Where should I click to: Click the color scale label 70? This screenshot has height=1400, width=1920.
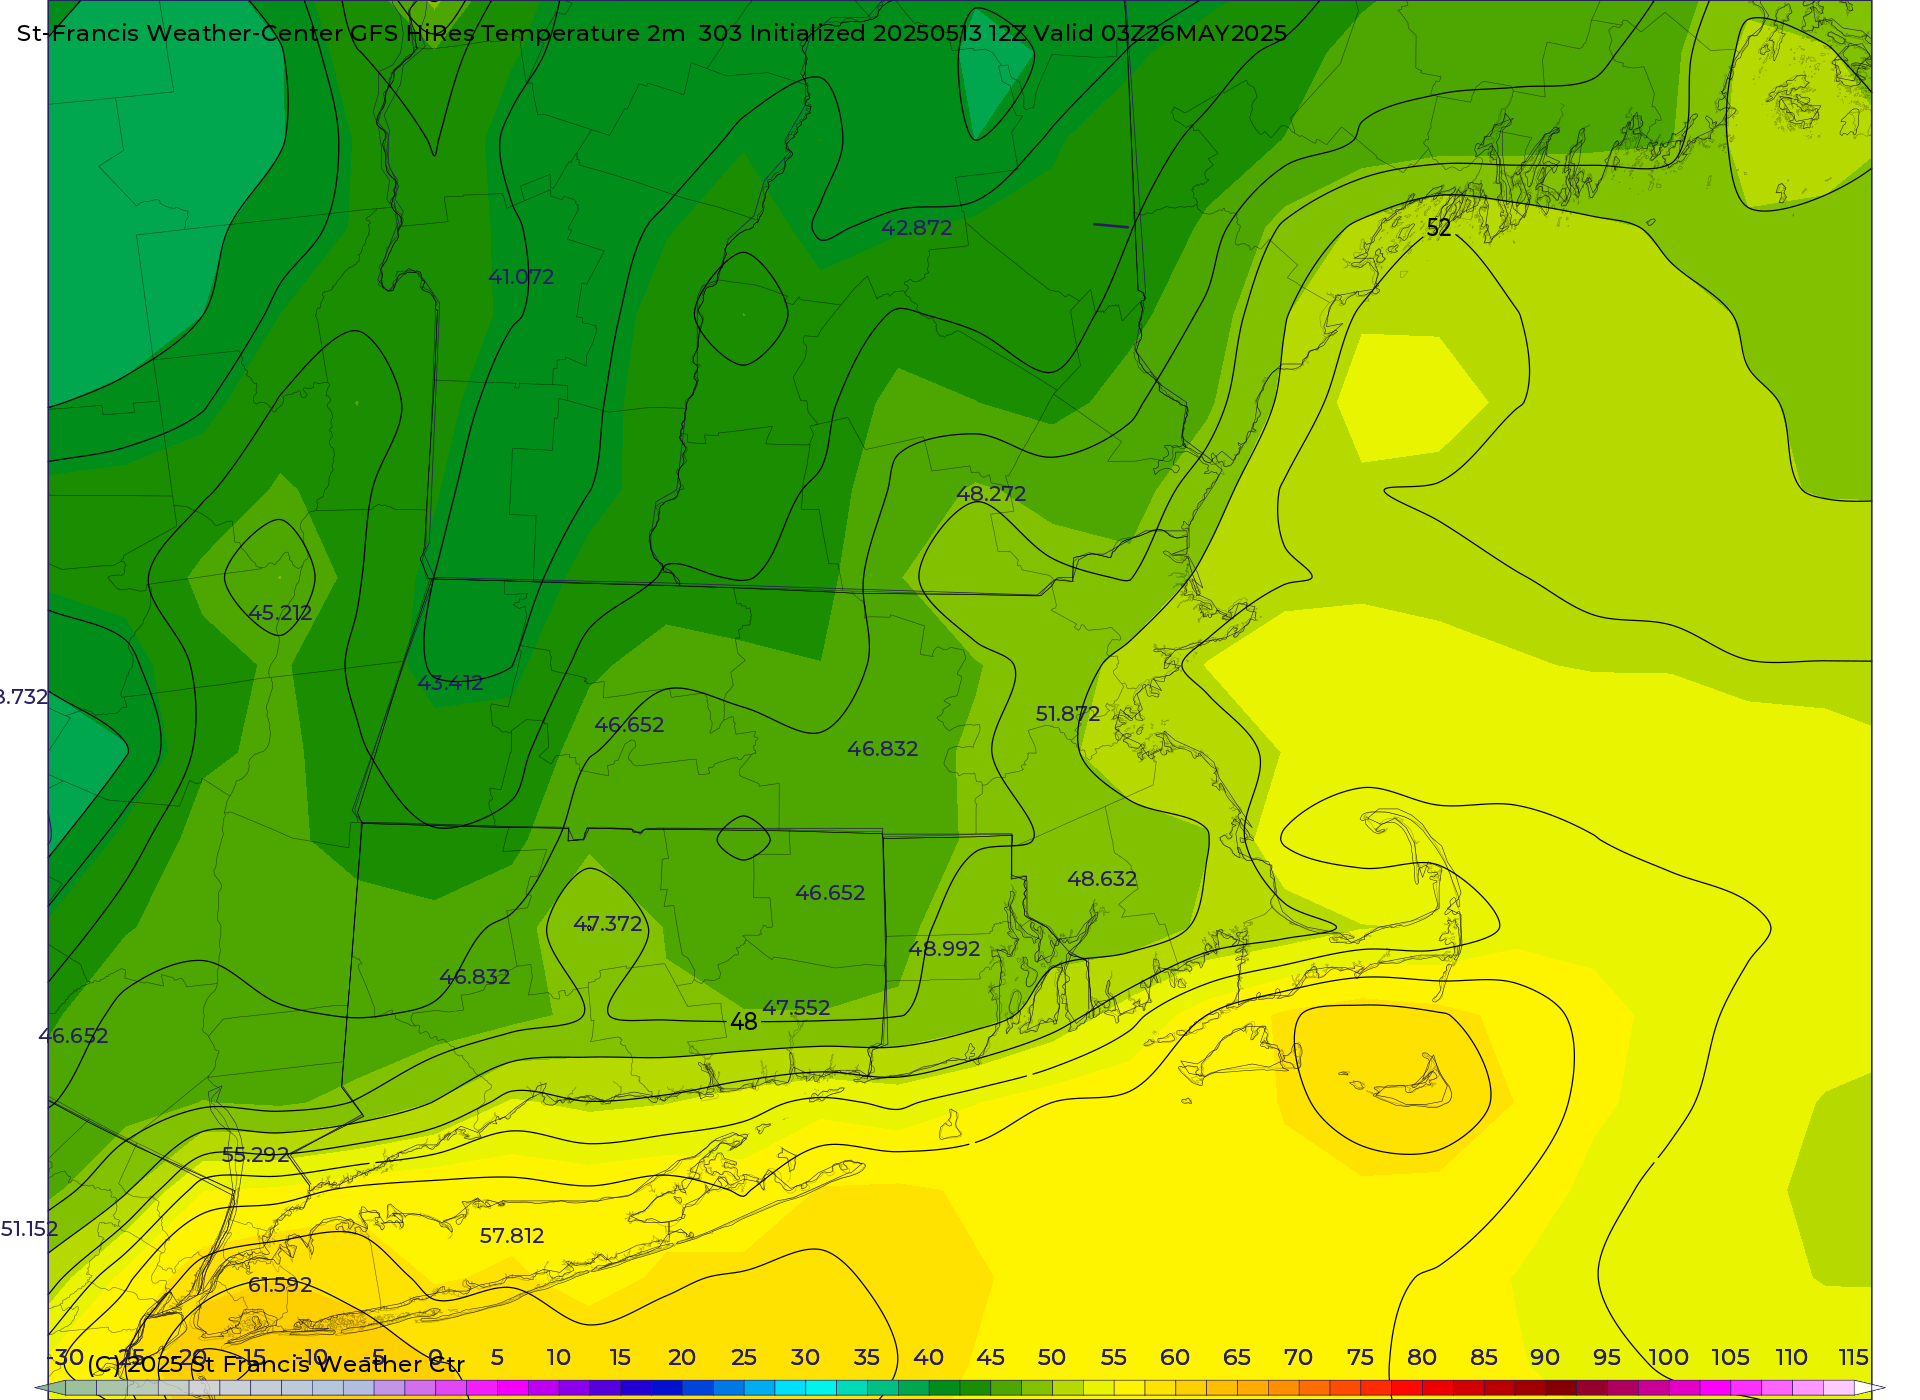pyautogui.click(x=1298, y=1357)
